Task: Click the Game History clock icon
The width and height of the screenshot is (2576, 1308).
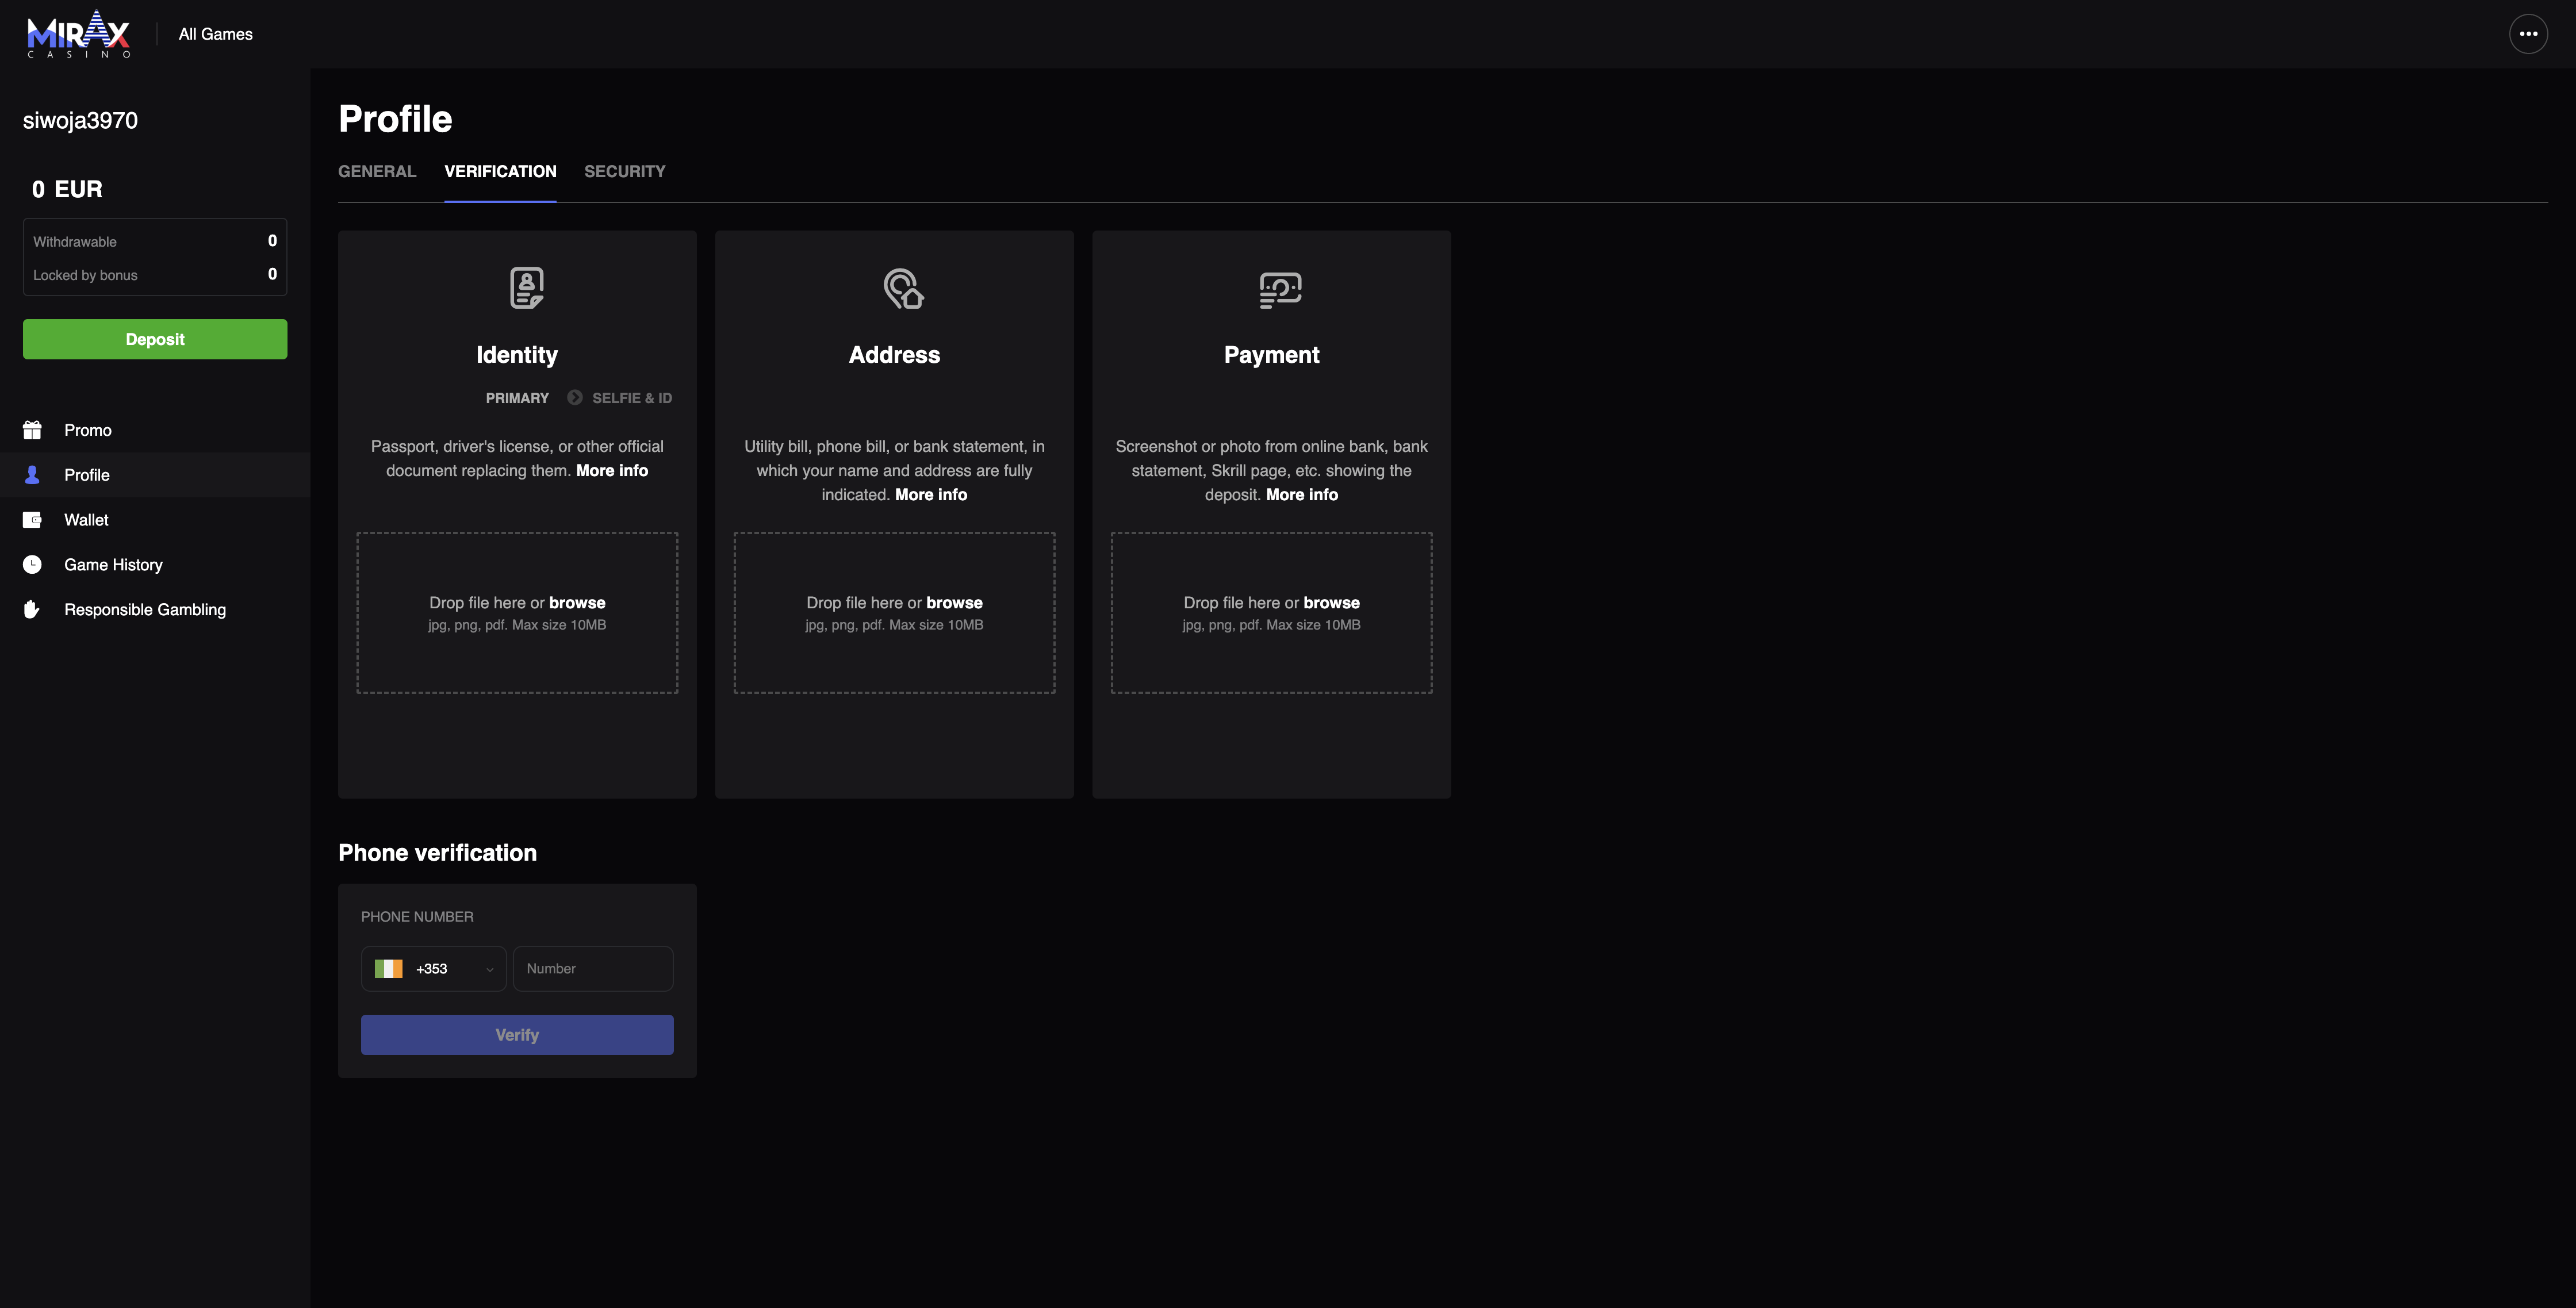Action: click(x=32, y=565)
